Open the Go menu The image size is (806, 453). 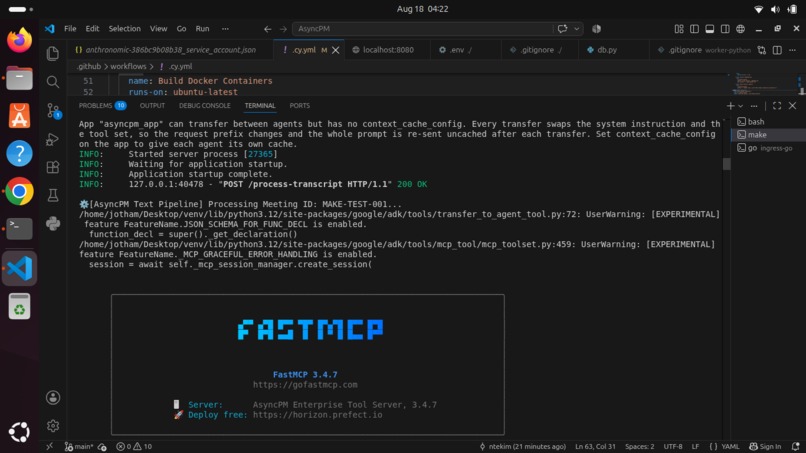click(181, 29)
